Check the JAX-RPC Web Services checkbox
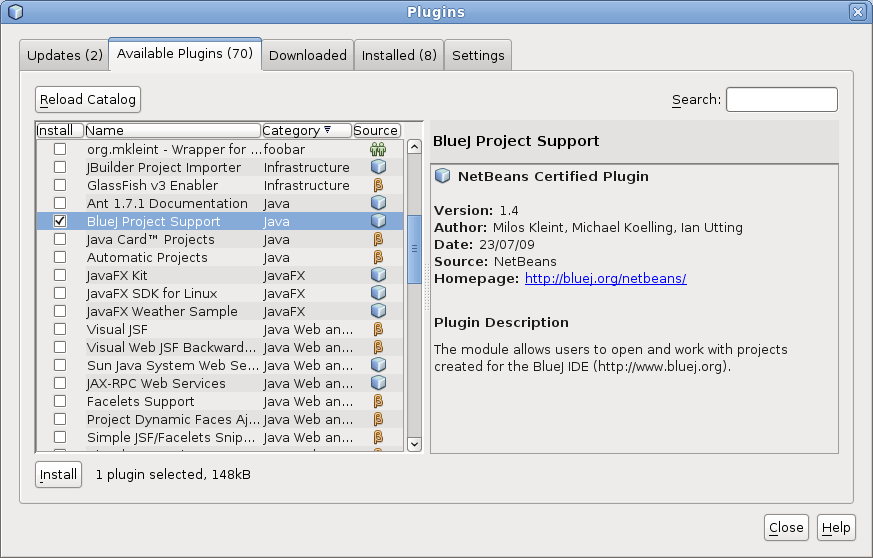 [x=60, y=383]
